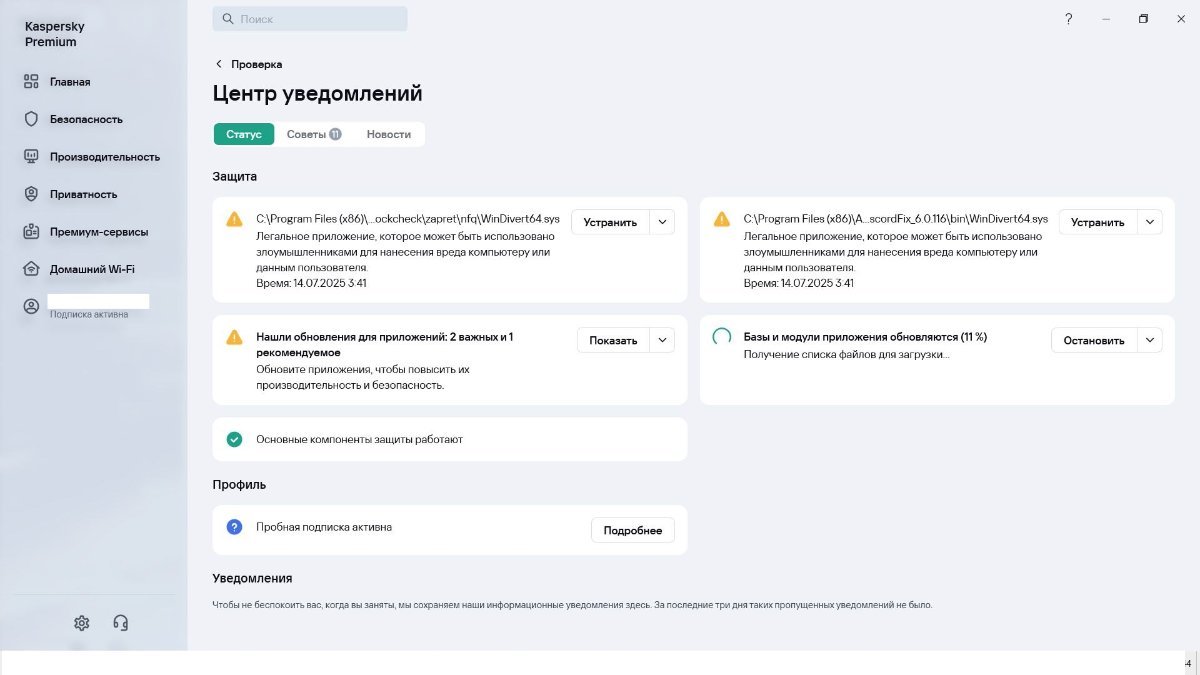Expand dropdown next to Остановить button
This screenshot has width=1200, height=675.
pyautogui.click(x=1150, y=340)
